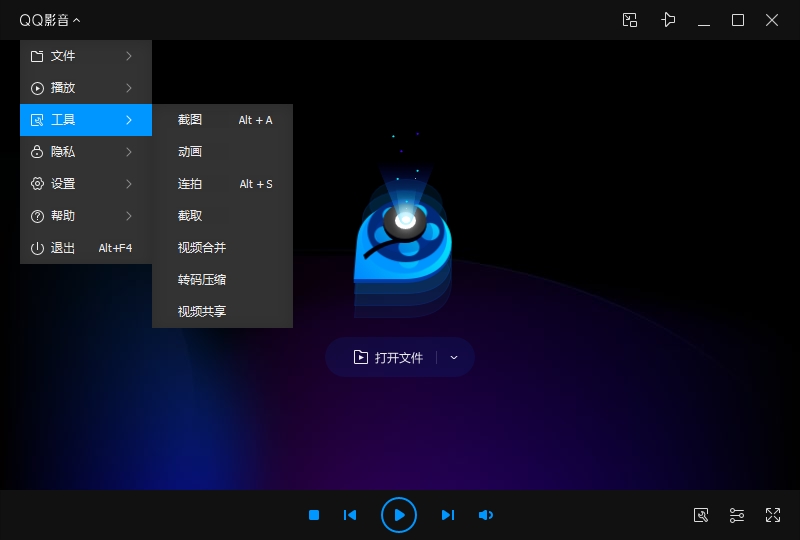The width and height of the screenshot is (800, 540).
Task: Click the folder icon beside 文件
Action: click(37, 56)
